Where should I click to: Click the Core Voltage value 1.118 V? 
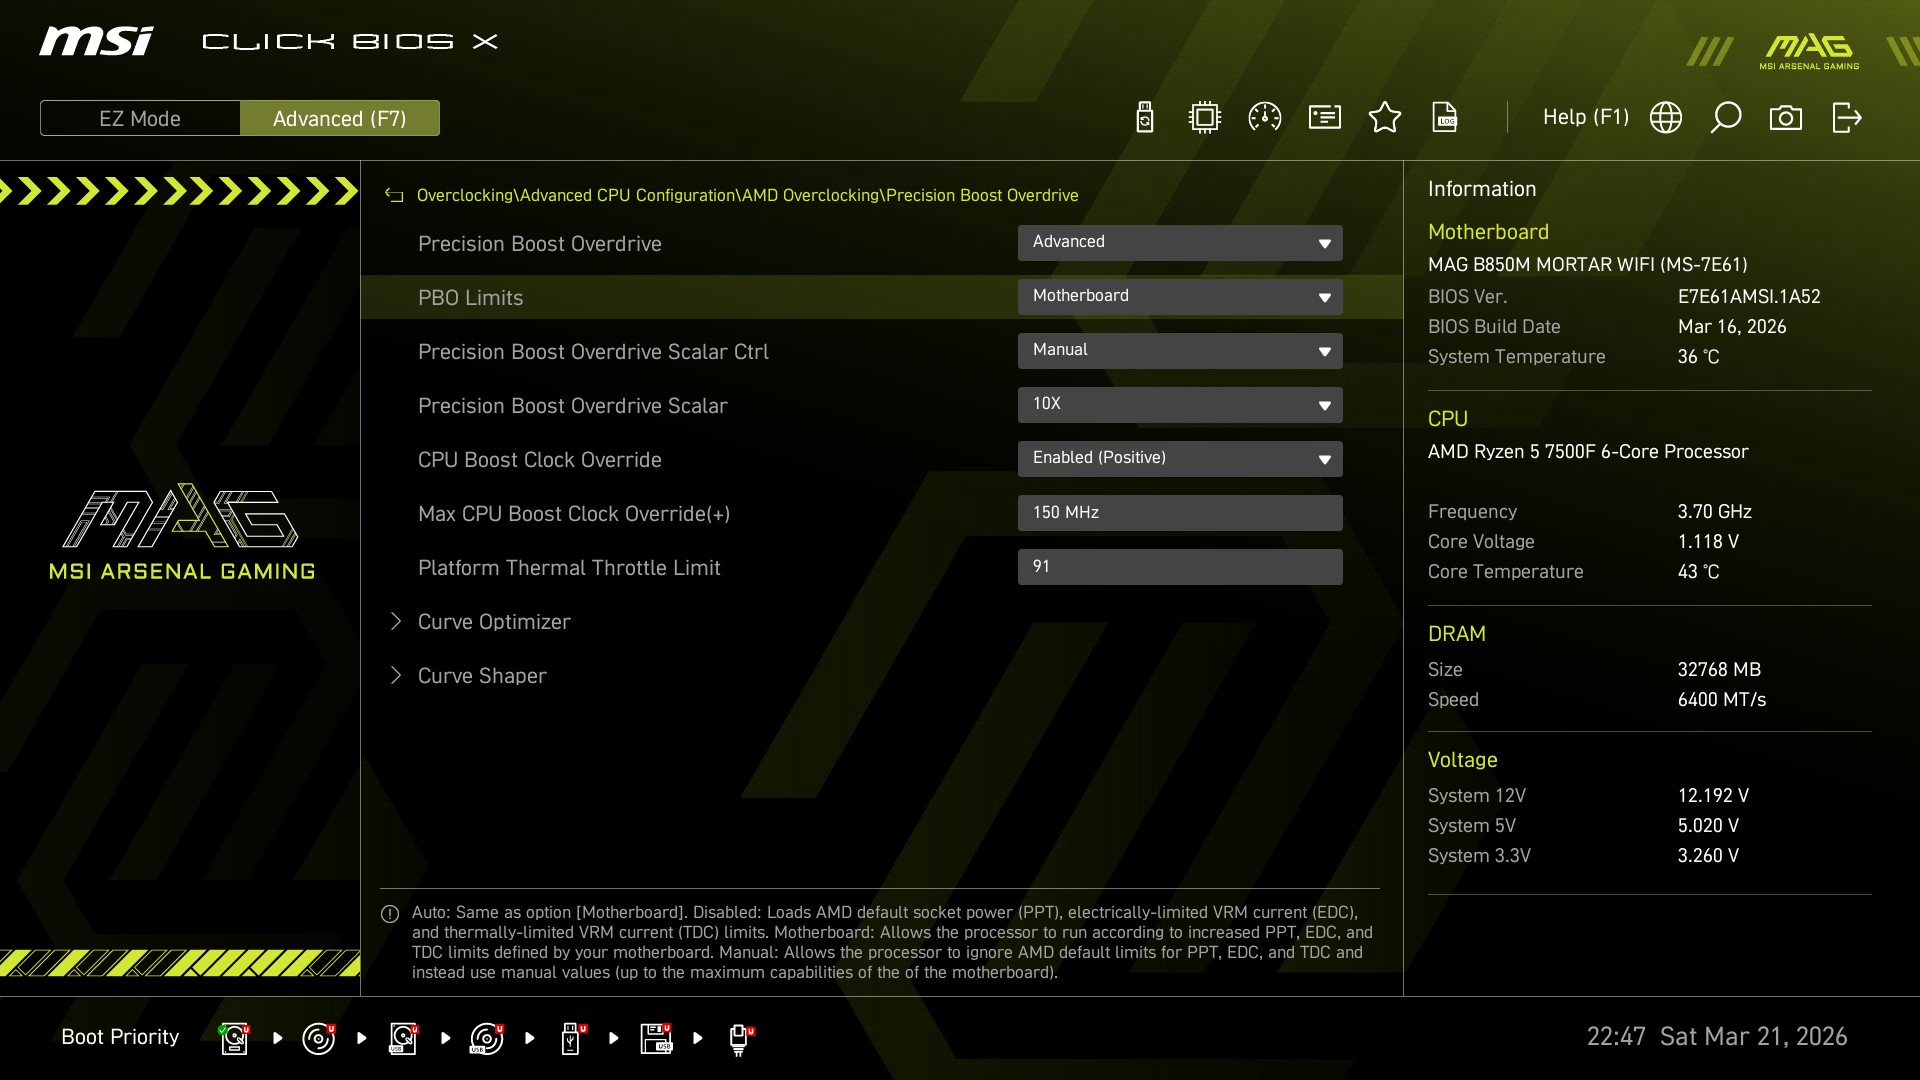1708,542
